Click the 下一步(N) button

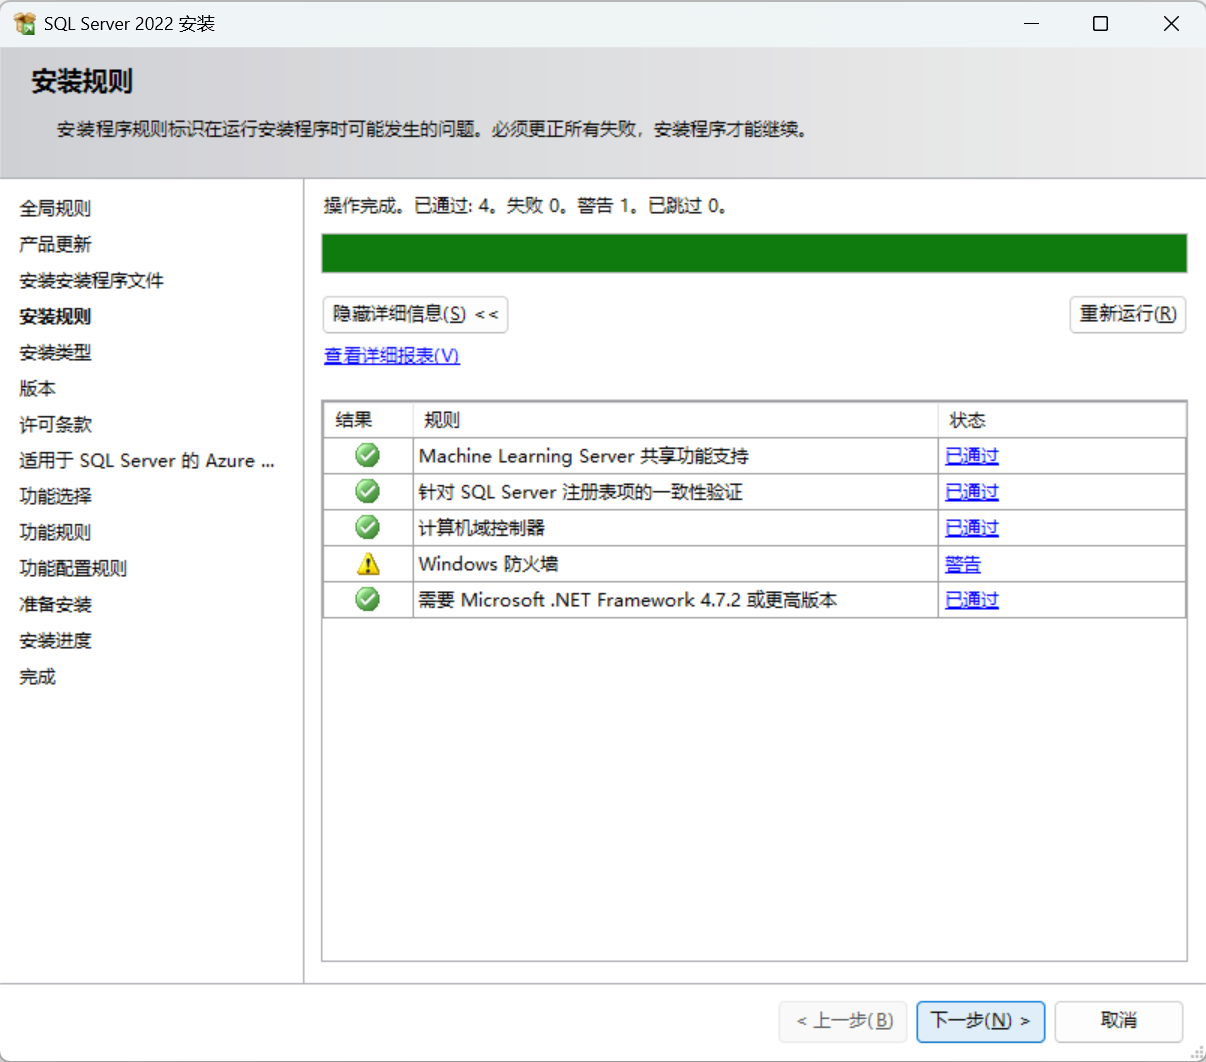click(x=981, y=1021)
